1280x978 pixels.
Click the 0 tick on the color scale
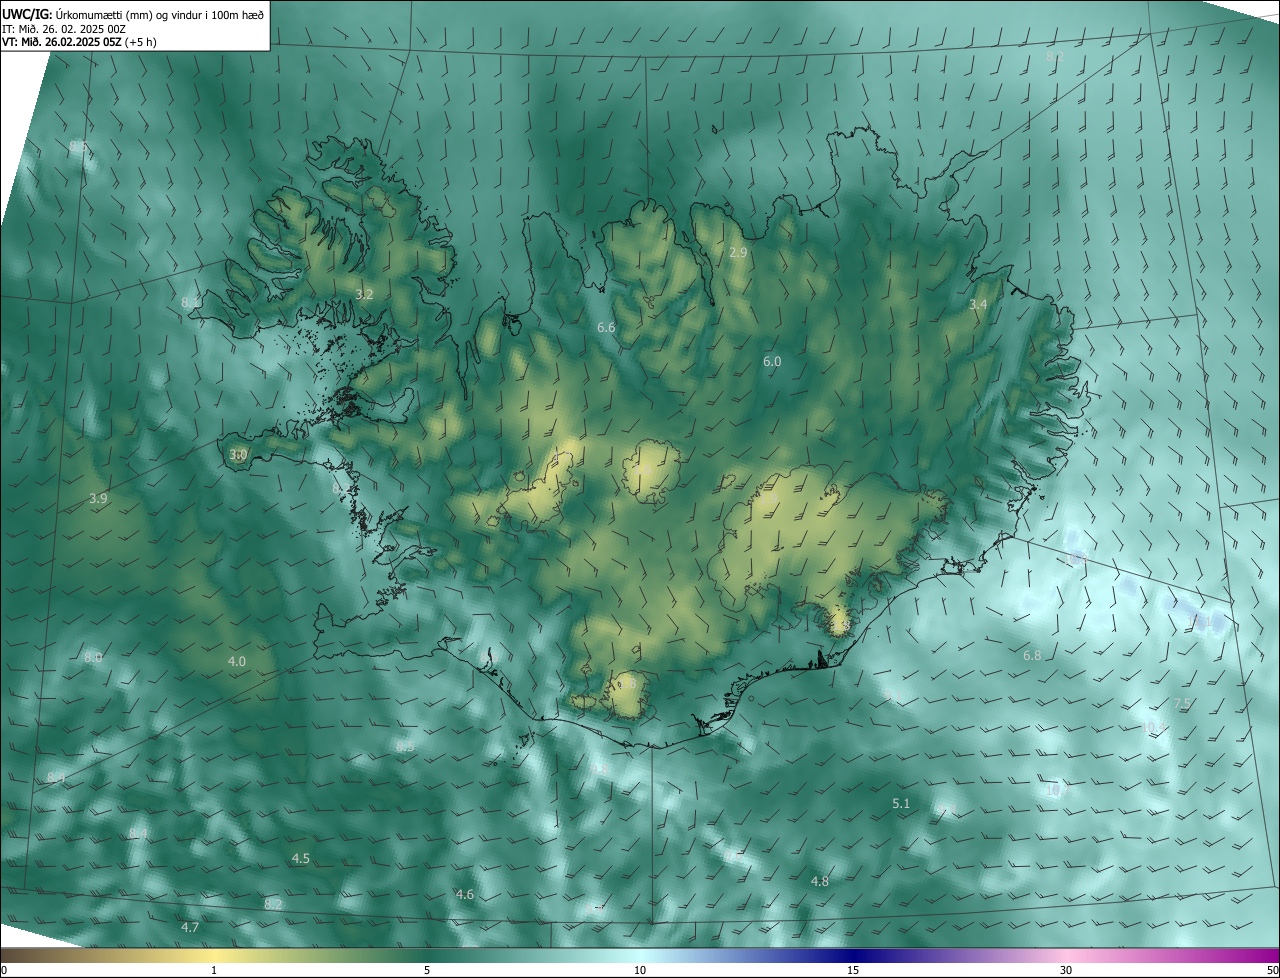point(4,971)
